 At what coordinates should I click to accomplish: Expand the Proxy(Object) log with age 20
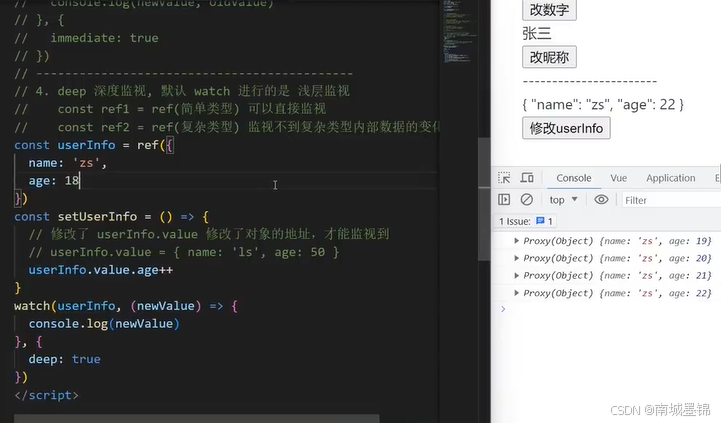point(516,258)
